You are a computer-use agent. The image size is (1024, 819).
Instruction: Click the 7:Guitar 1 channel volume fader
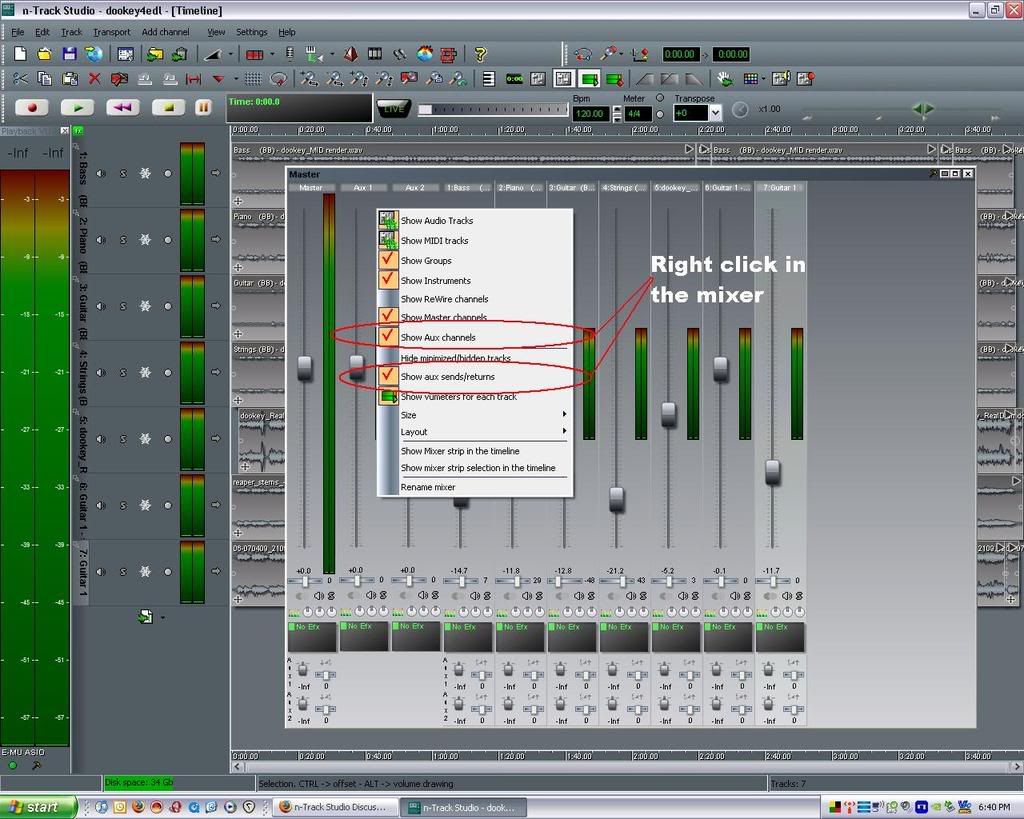(773, 472)
